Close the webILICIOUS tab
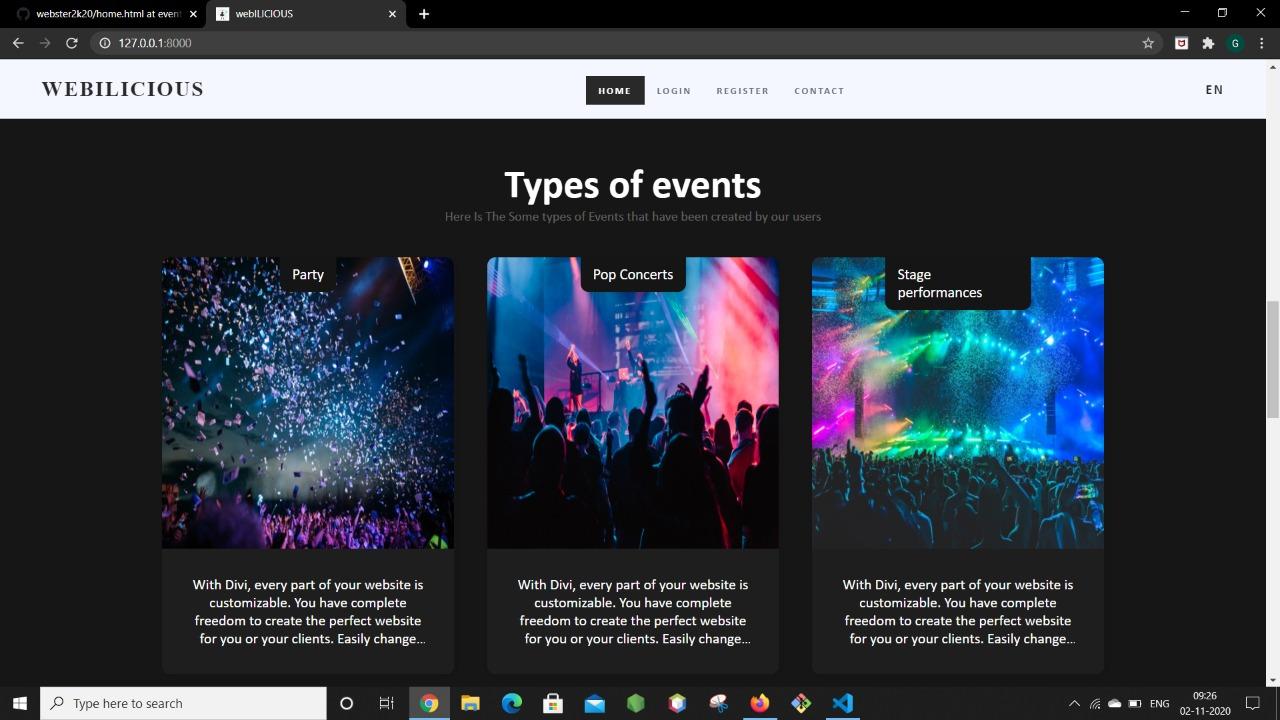 (x=392, y=14)
